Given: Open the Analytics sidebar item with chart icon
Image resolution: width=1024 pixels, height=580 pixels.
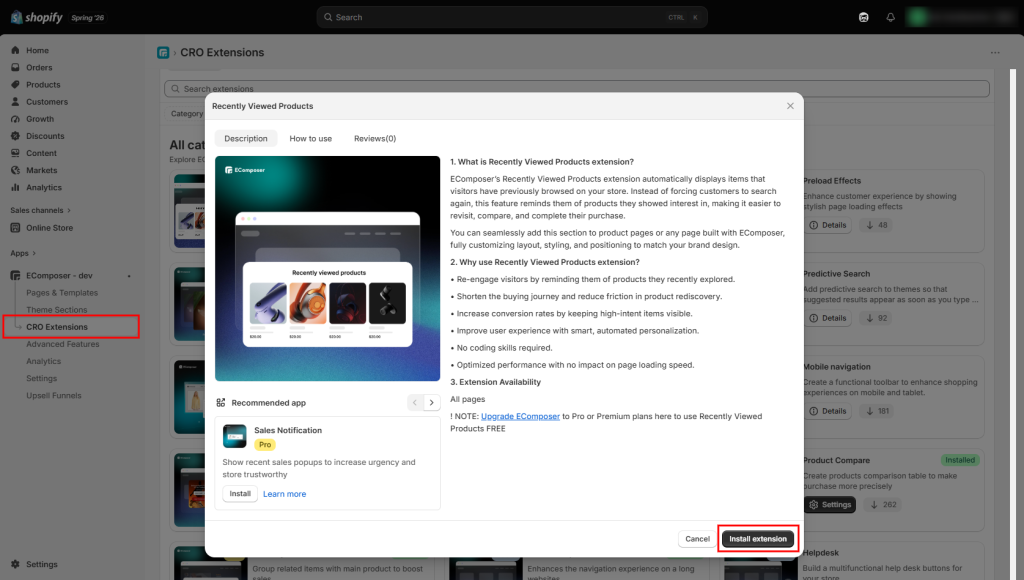Looking at the screenshot, I should pyautogui.click(x=44, y=187).
